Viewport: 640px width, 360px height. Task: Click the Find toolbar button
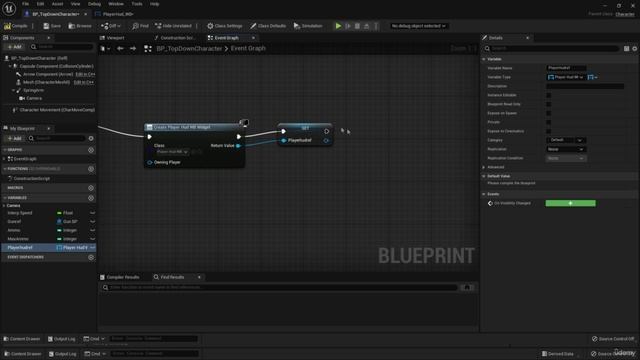140,26
